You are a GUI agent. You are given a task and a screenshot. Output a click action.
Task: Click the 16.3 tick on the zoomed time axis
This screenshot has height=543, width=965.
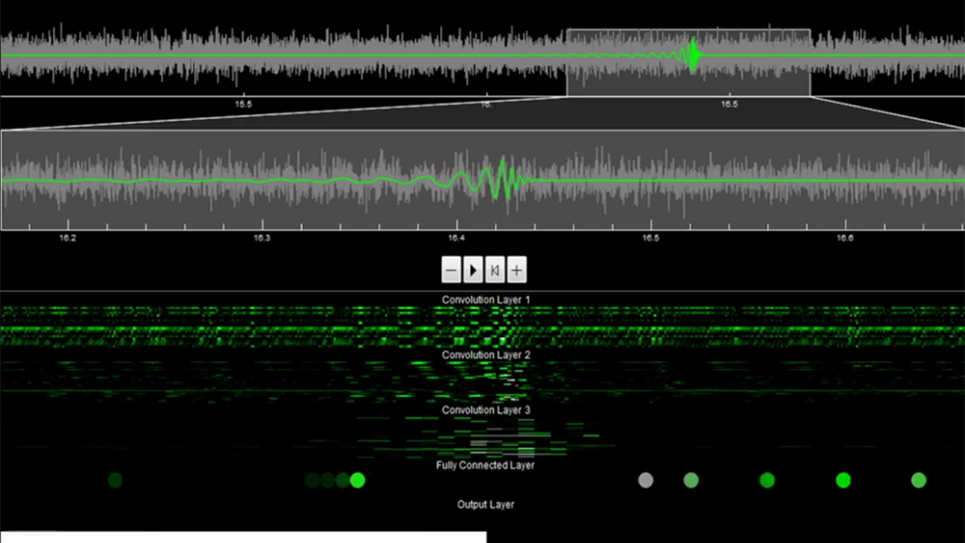(262, 238)
